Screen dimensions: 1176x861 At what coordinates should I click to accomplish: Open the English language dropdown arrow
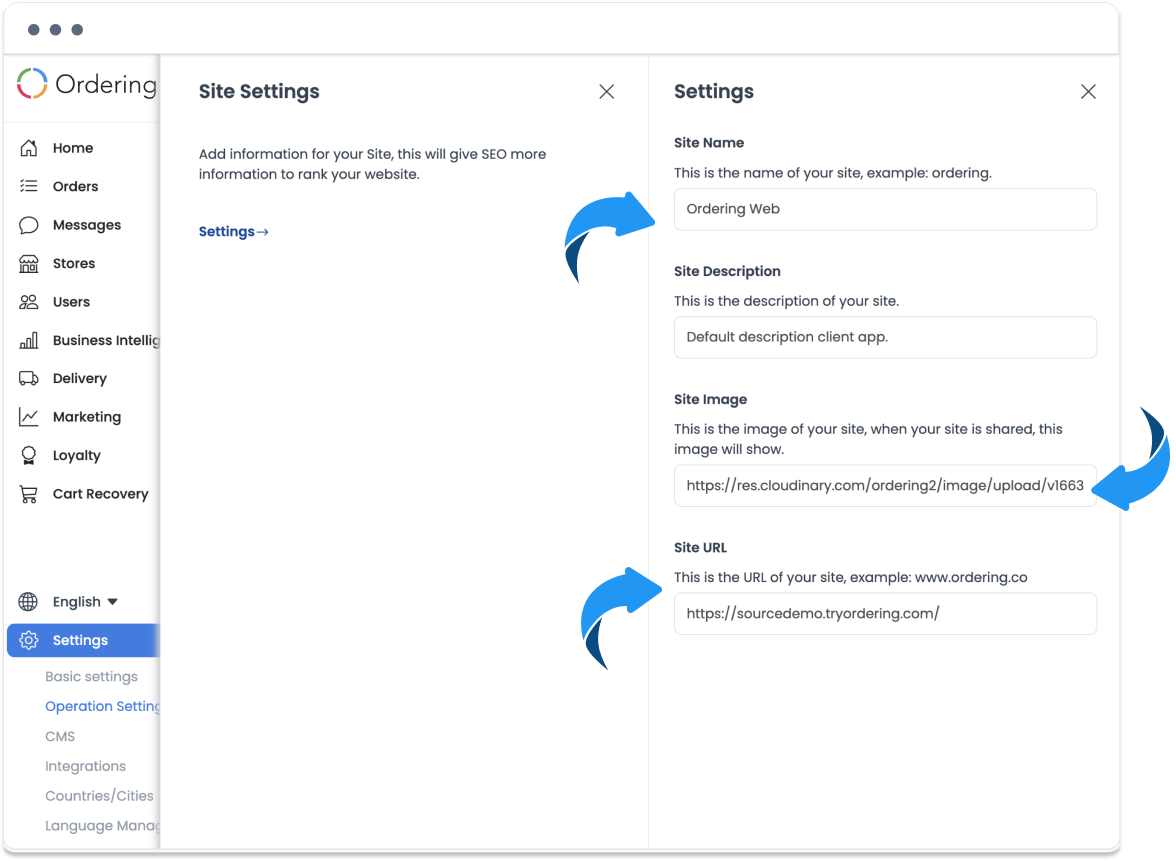click(112, 602)
